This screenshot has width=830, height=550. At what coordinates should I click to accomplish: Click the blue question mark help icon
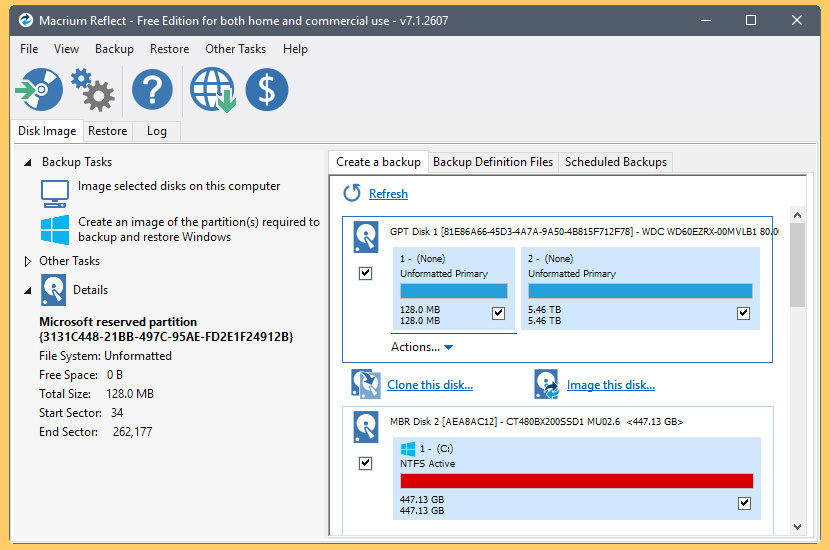[152, 89]
